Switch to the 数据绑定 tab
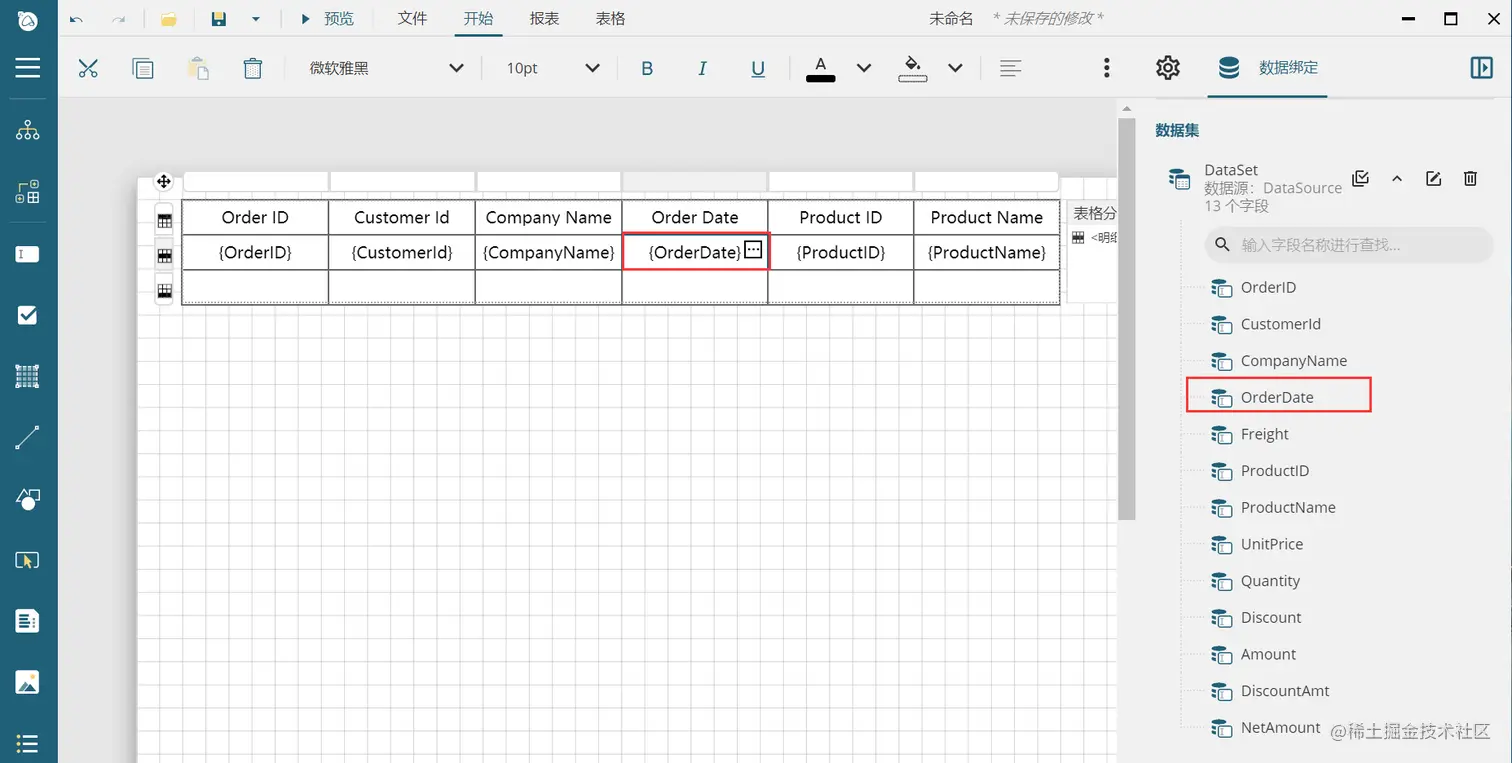1512x763 pixels. pyautogui.click(x=1267, y=67)
